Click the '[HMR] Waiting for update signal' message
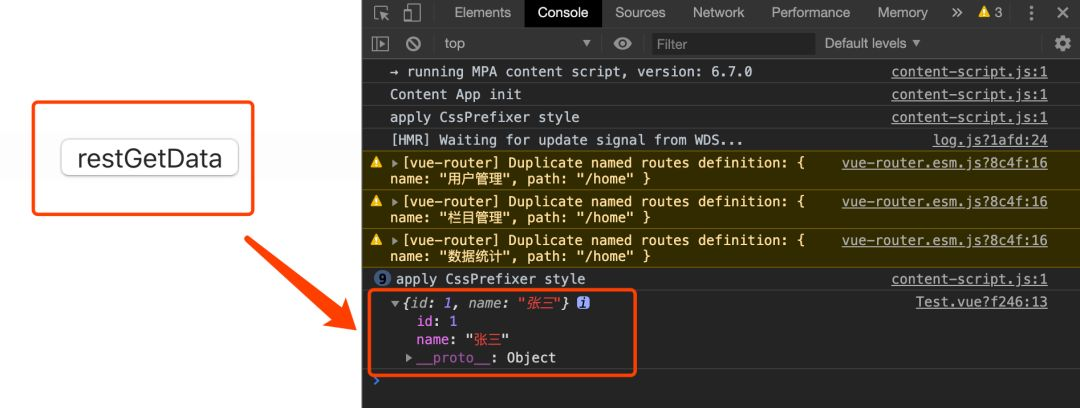The image size is (1080, 408). (567, 141)
